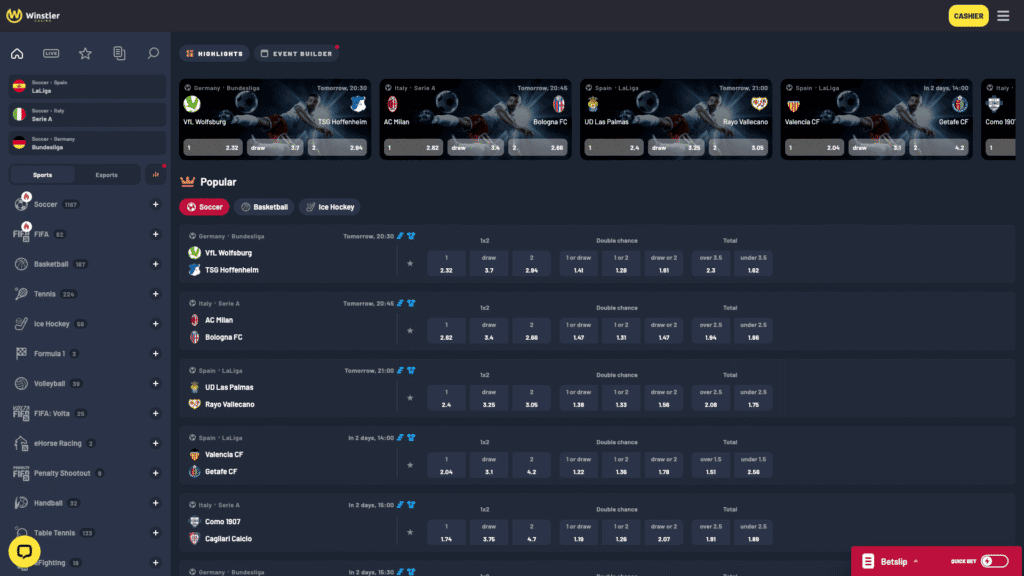The image size is (1024, 576).
Task: Favorite the AC Milan match star
Action: pos(410,331)
